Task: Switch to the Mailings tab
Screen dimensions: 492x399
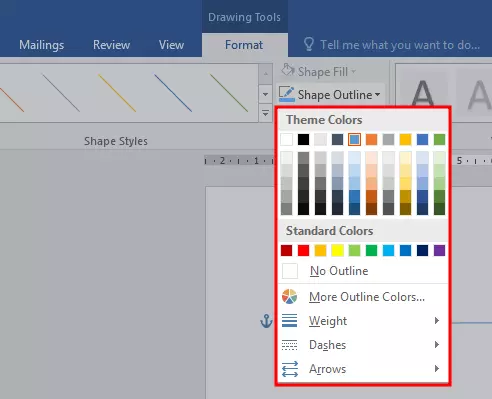Action: [x=42, y=45]
